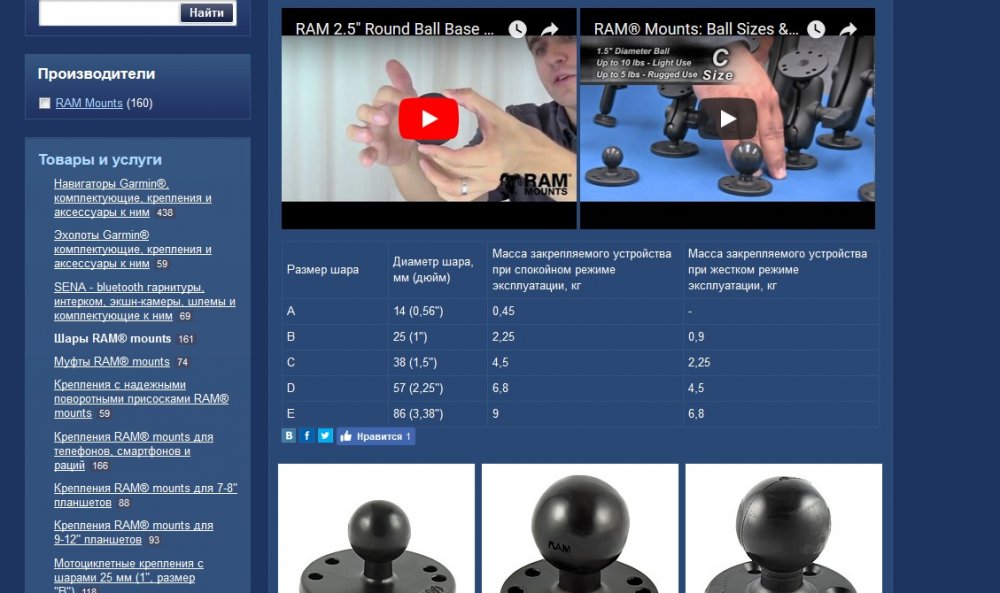The height and width of the screenshot is (593, 1000).
Task: Share page via Facebook icon
Action: click(x=307, y=436)
